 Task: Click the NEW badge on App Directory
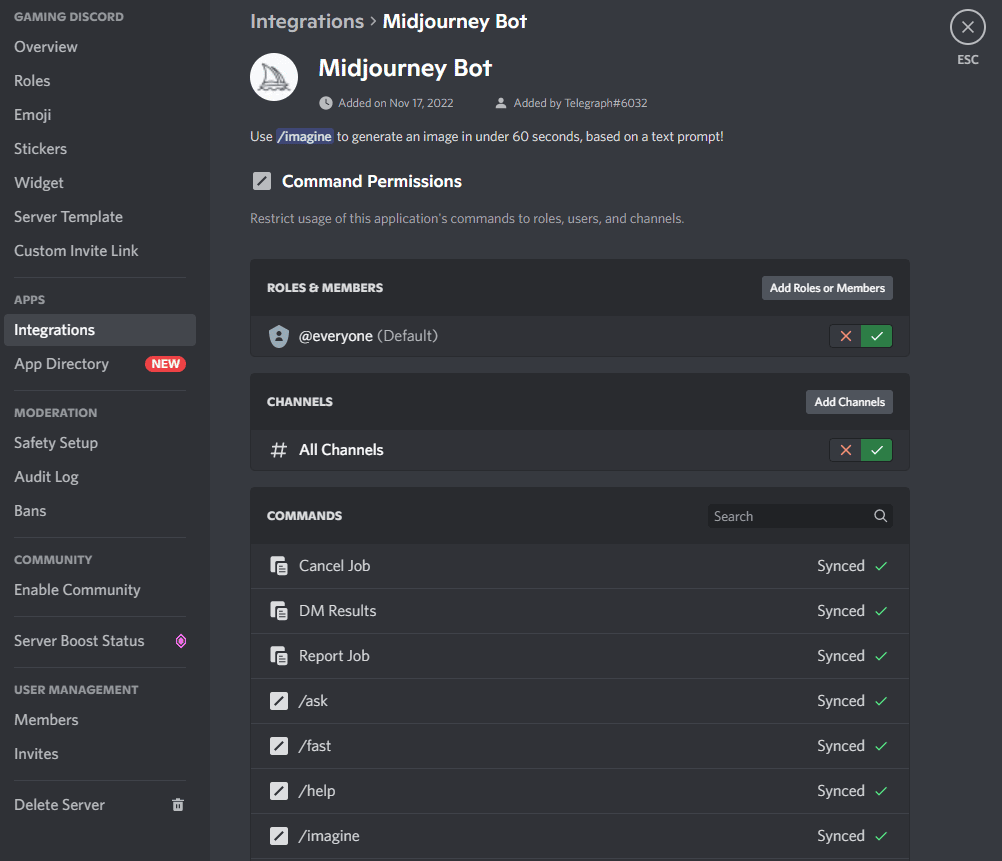pos(166,364)
